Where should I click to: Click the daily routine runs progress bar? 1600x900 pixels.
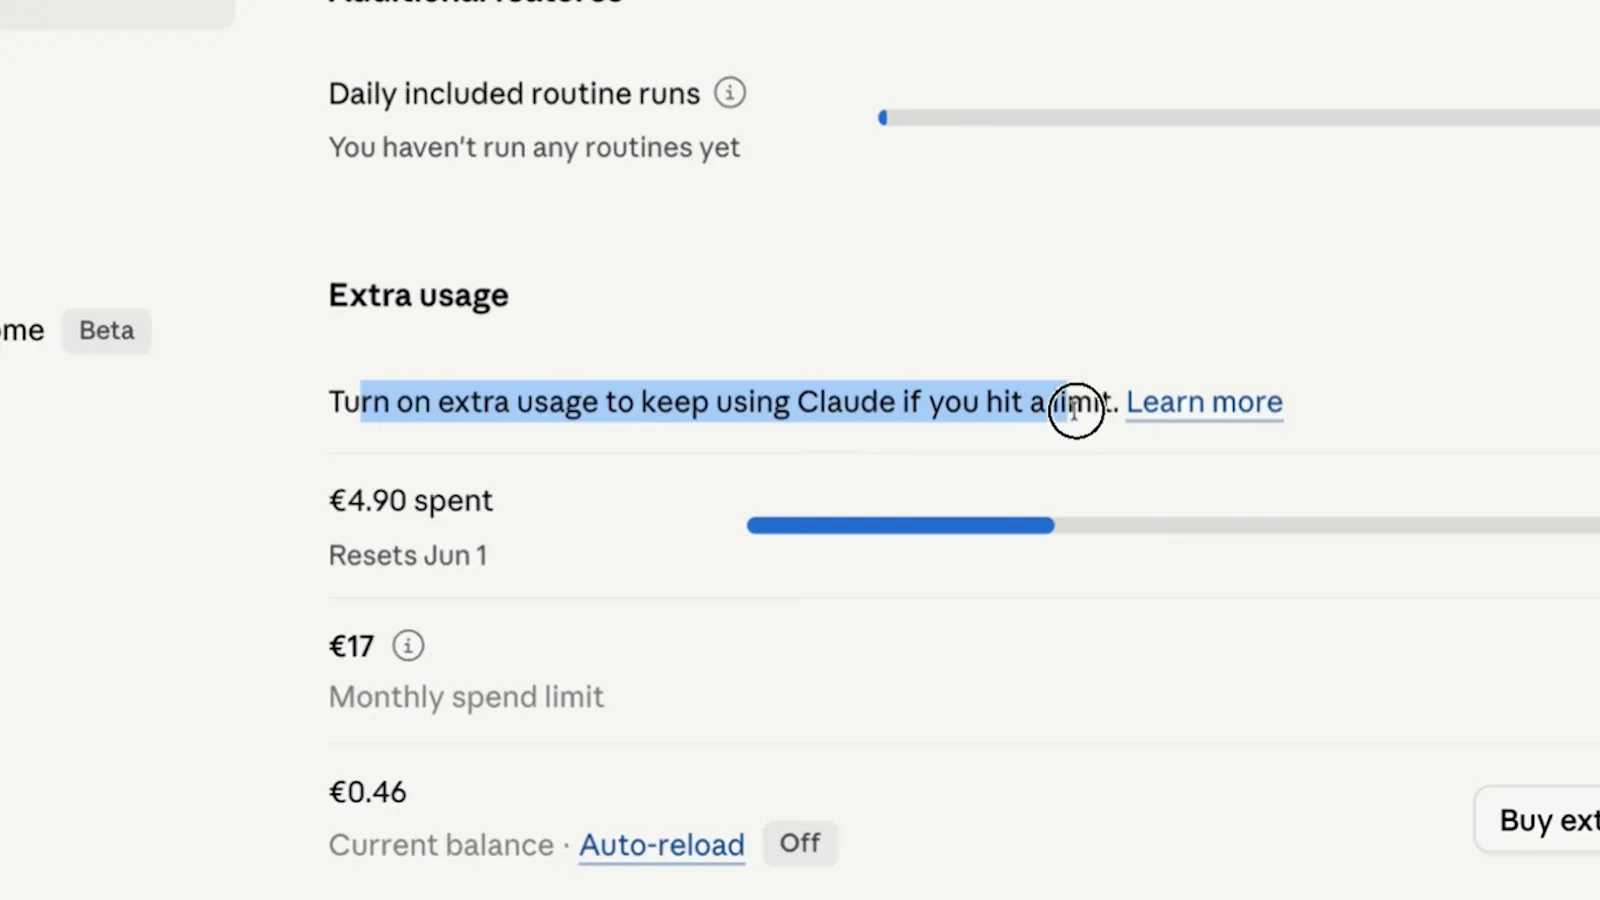pyautogui.click(x=1239, y=118)
